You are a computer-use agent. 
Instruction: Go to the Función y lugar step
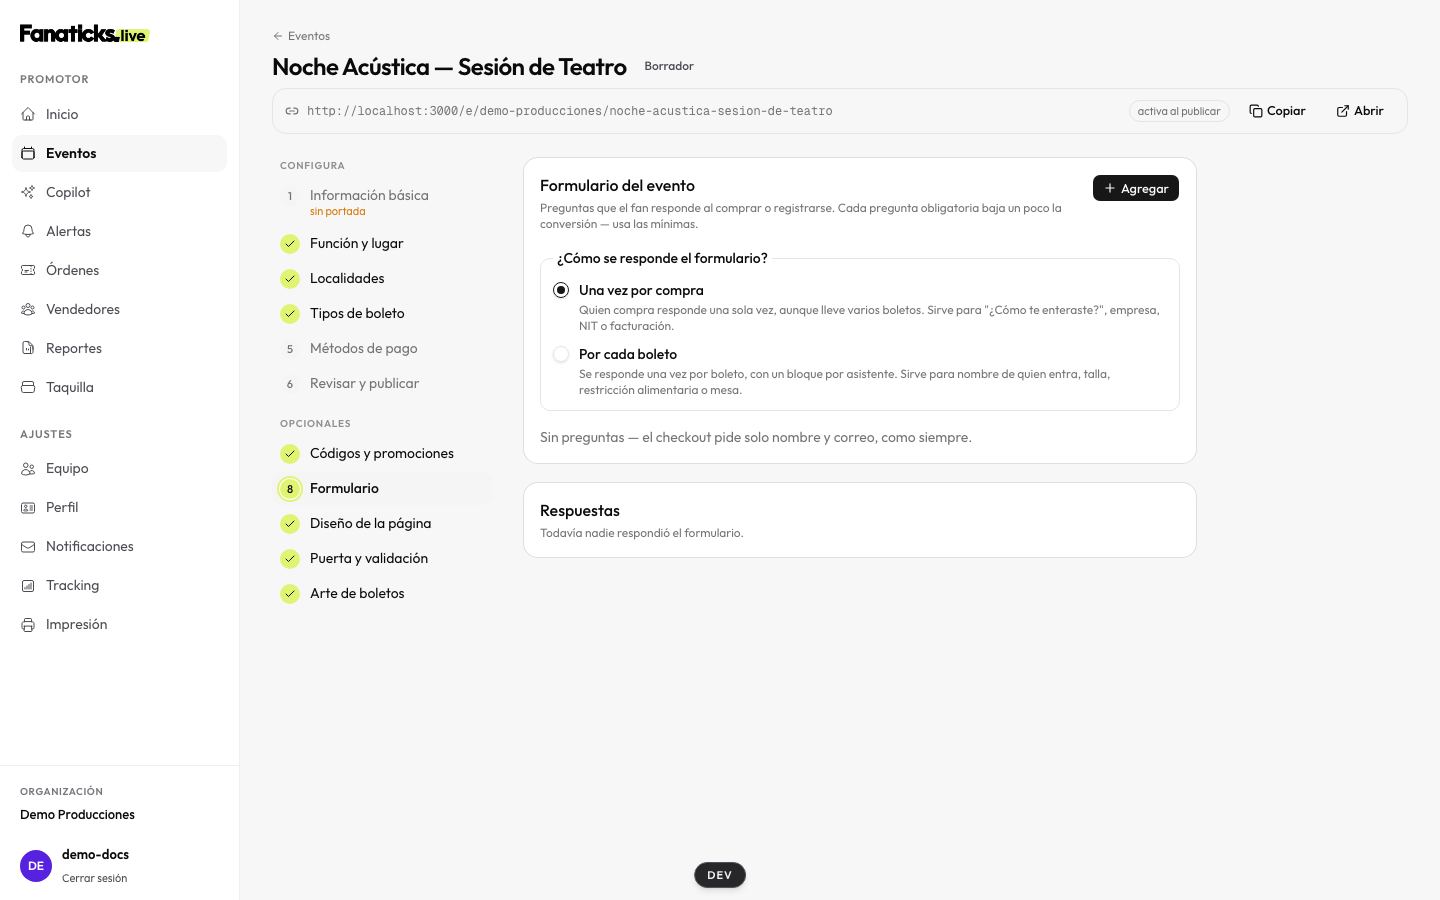pos(384,243)
